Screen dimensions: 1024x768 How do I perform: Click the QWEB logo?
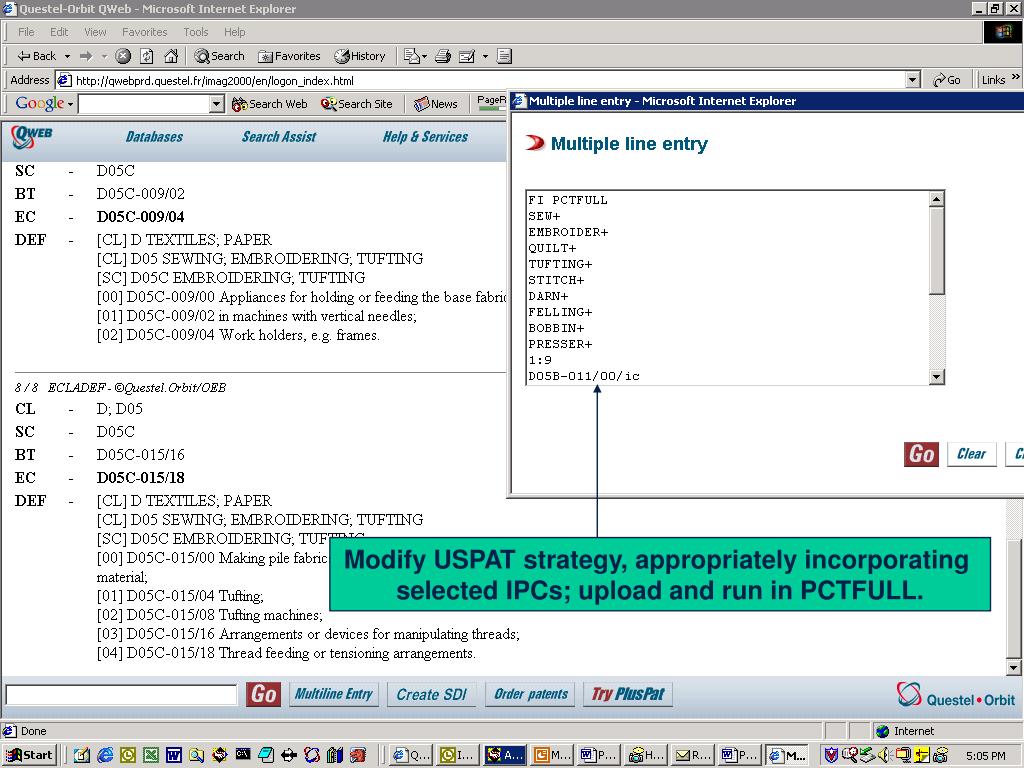click(x=31, y=136)
